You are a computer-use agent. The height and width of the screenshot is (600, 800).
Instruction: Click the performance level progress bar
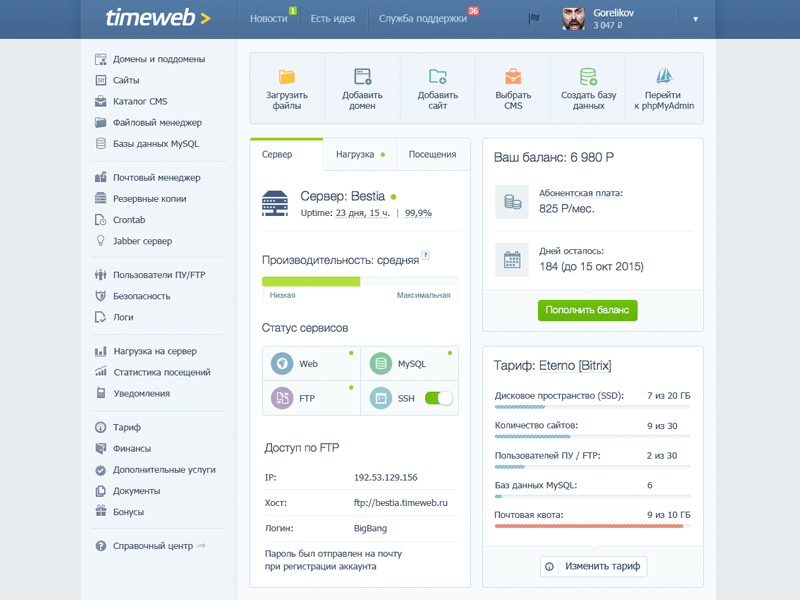pyautogui.click(x=360, y=282)
